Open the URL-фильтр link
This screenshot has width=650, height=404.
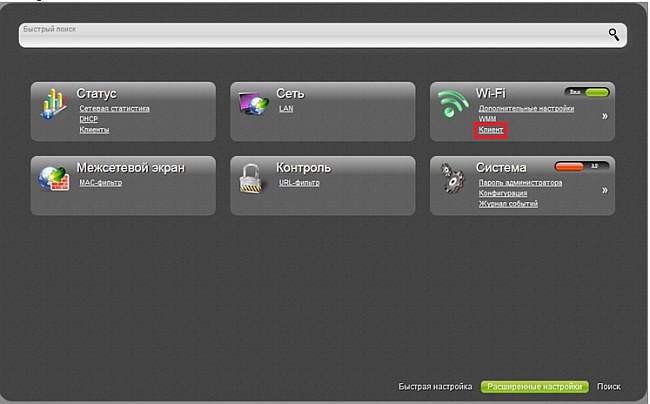point(297,183)
